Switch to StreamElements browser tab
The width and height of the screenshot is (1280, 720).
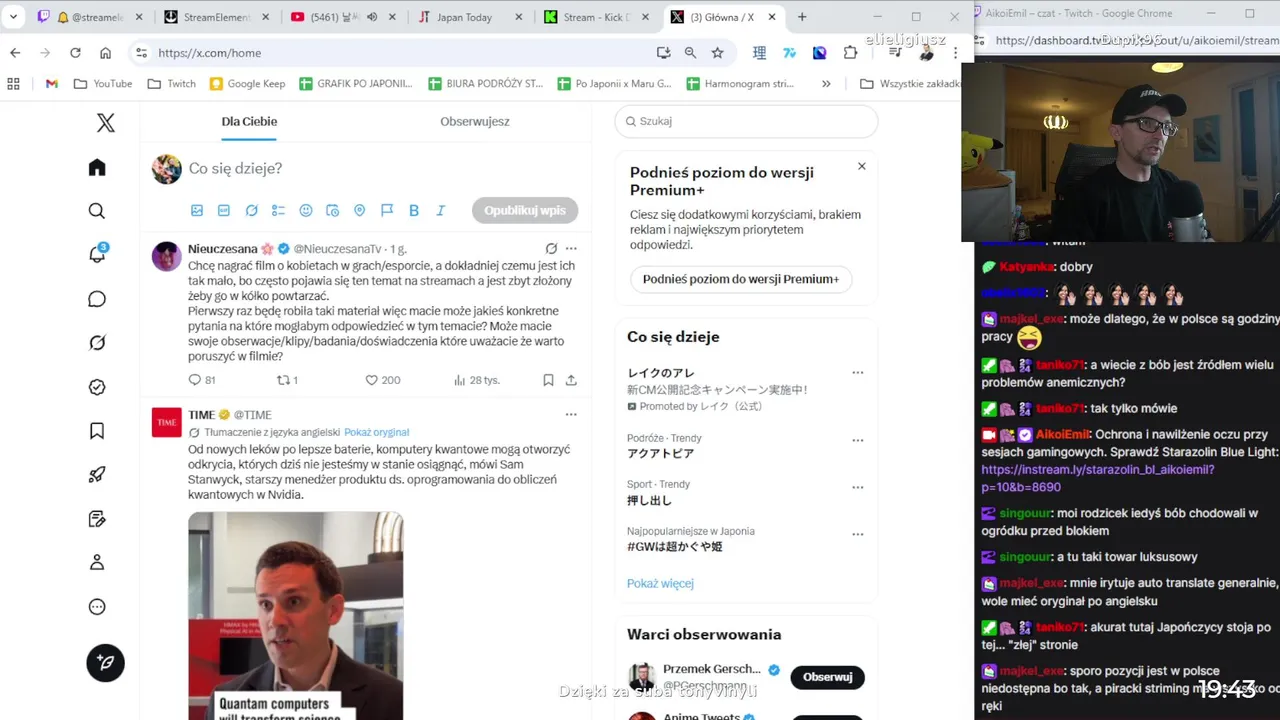(x=216, y=17)
